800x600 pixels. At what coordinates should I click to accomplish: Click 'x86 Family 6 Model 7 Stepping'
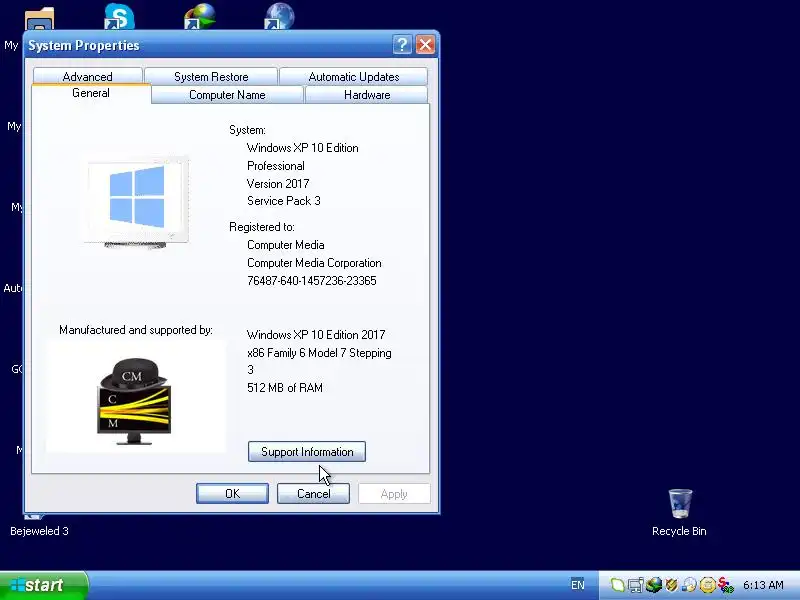319,353
